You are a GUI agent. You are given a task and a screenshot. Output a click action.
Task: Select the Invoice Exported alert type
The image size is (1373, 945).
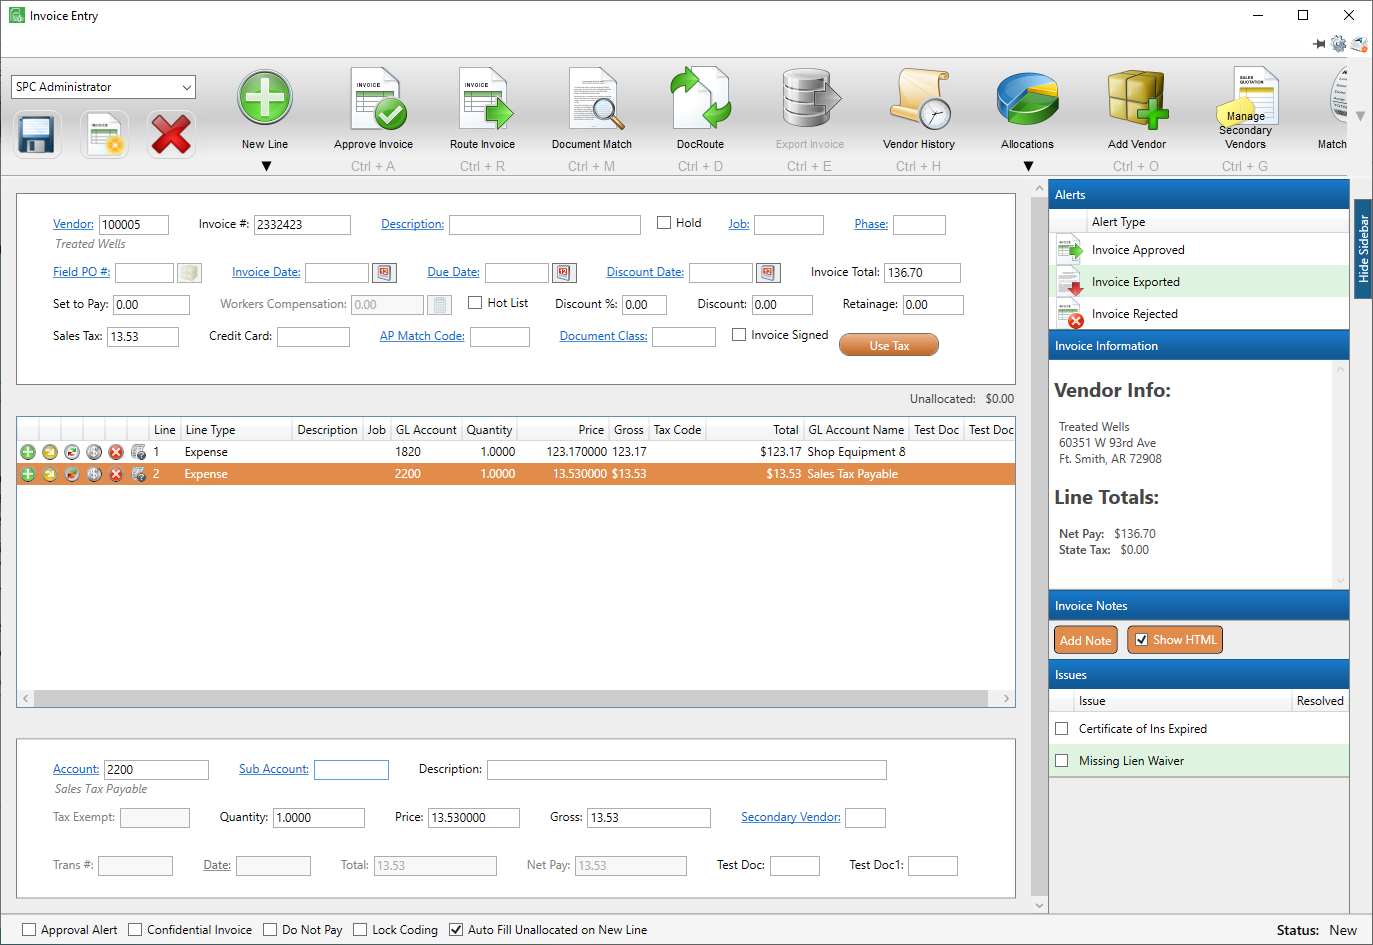[x=1199, y=282]
